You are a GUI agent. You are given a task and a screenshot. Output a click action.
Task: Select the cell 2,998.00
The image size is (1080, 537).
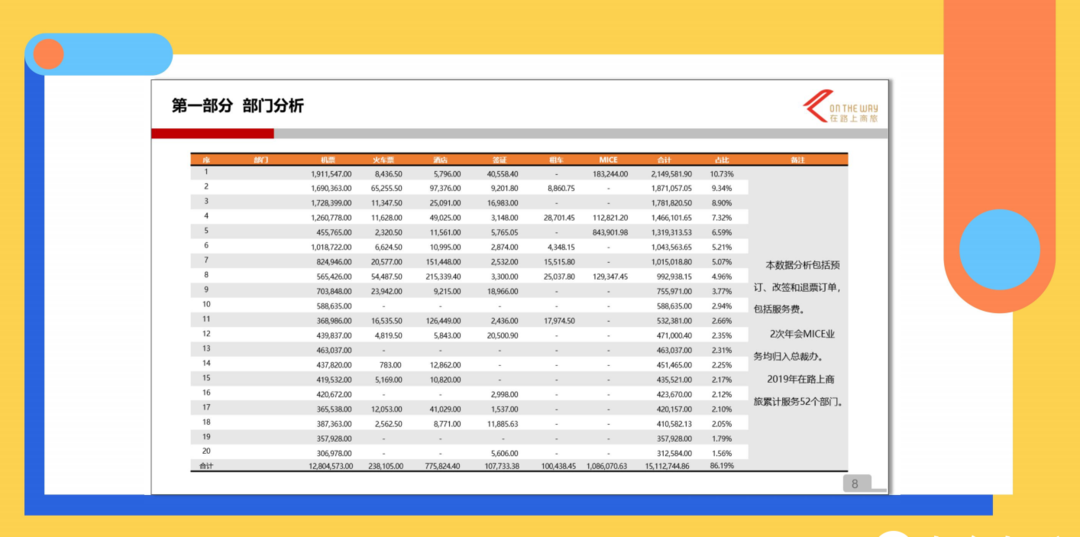pyautogui.click(x=504, y=394)
